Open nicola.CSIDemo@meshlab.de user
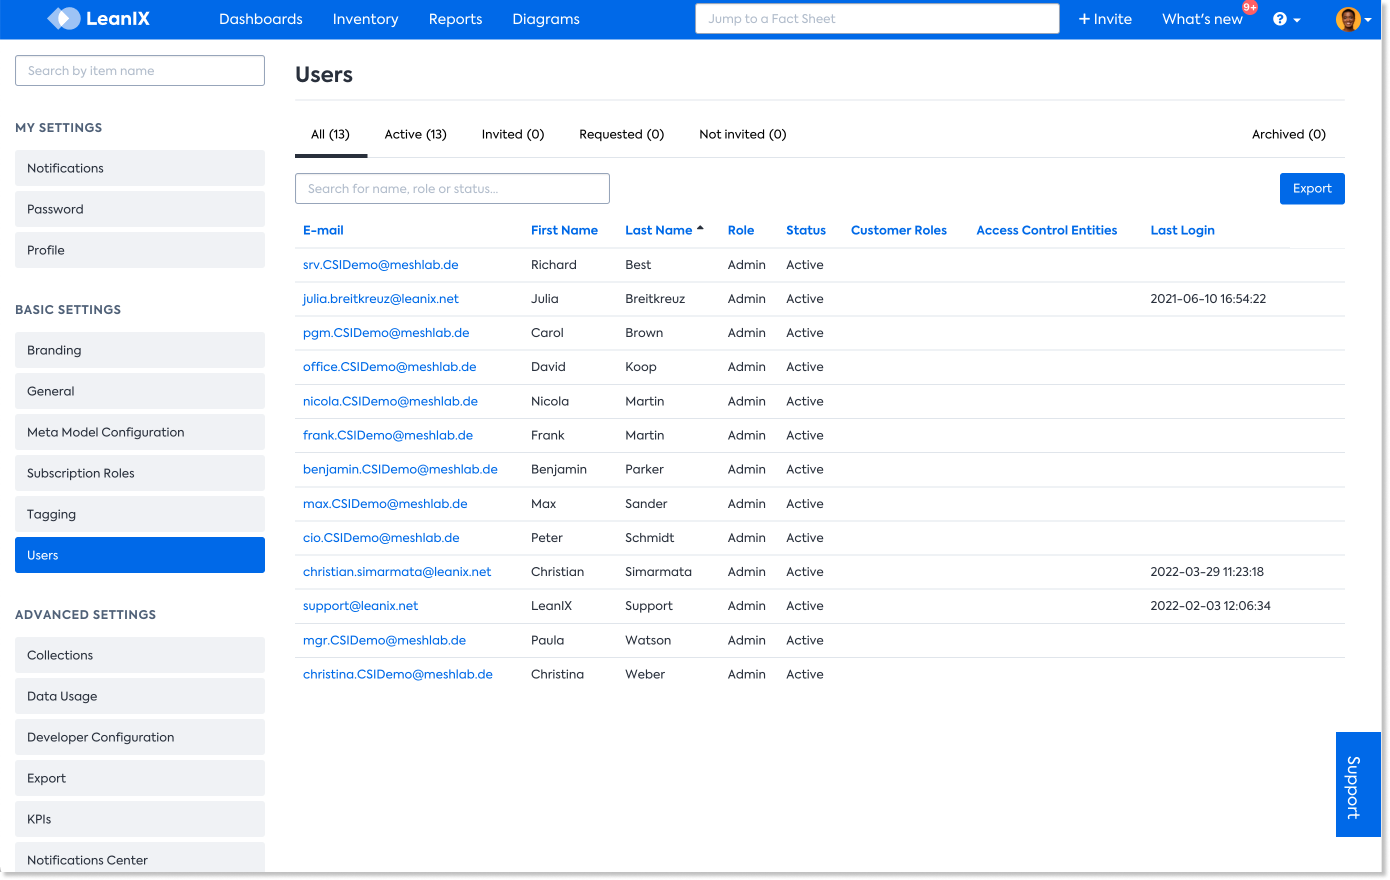Screen dimensions: 1390x880 tap(390, 401)
